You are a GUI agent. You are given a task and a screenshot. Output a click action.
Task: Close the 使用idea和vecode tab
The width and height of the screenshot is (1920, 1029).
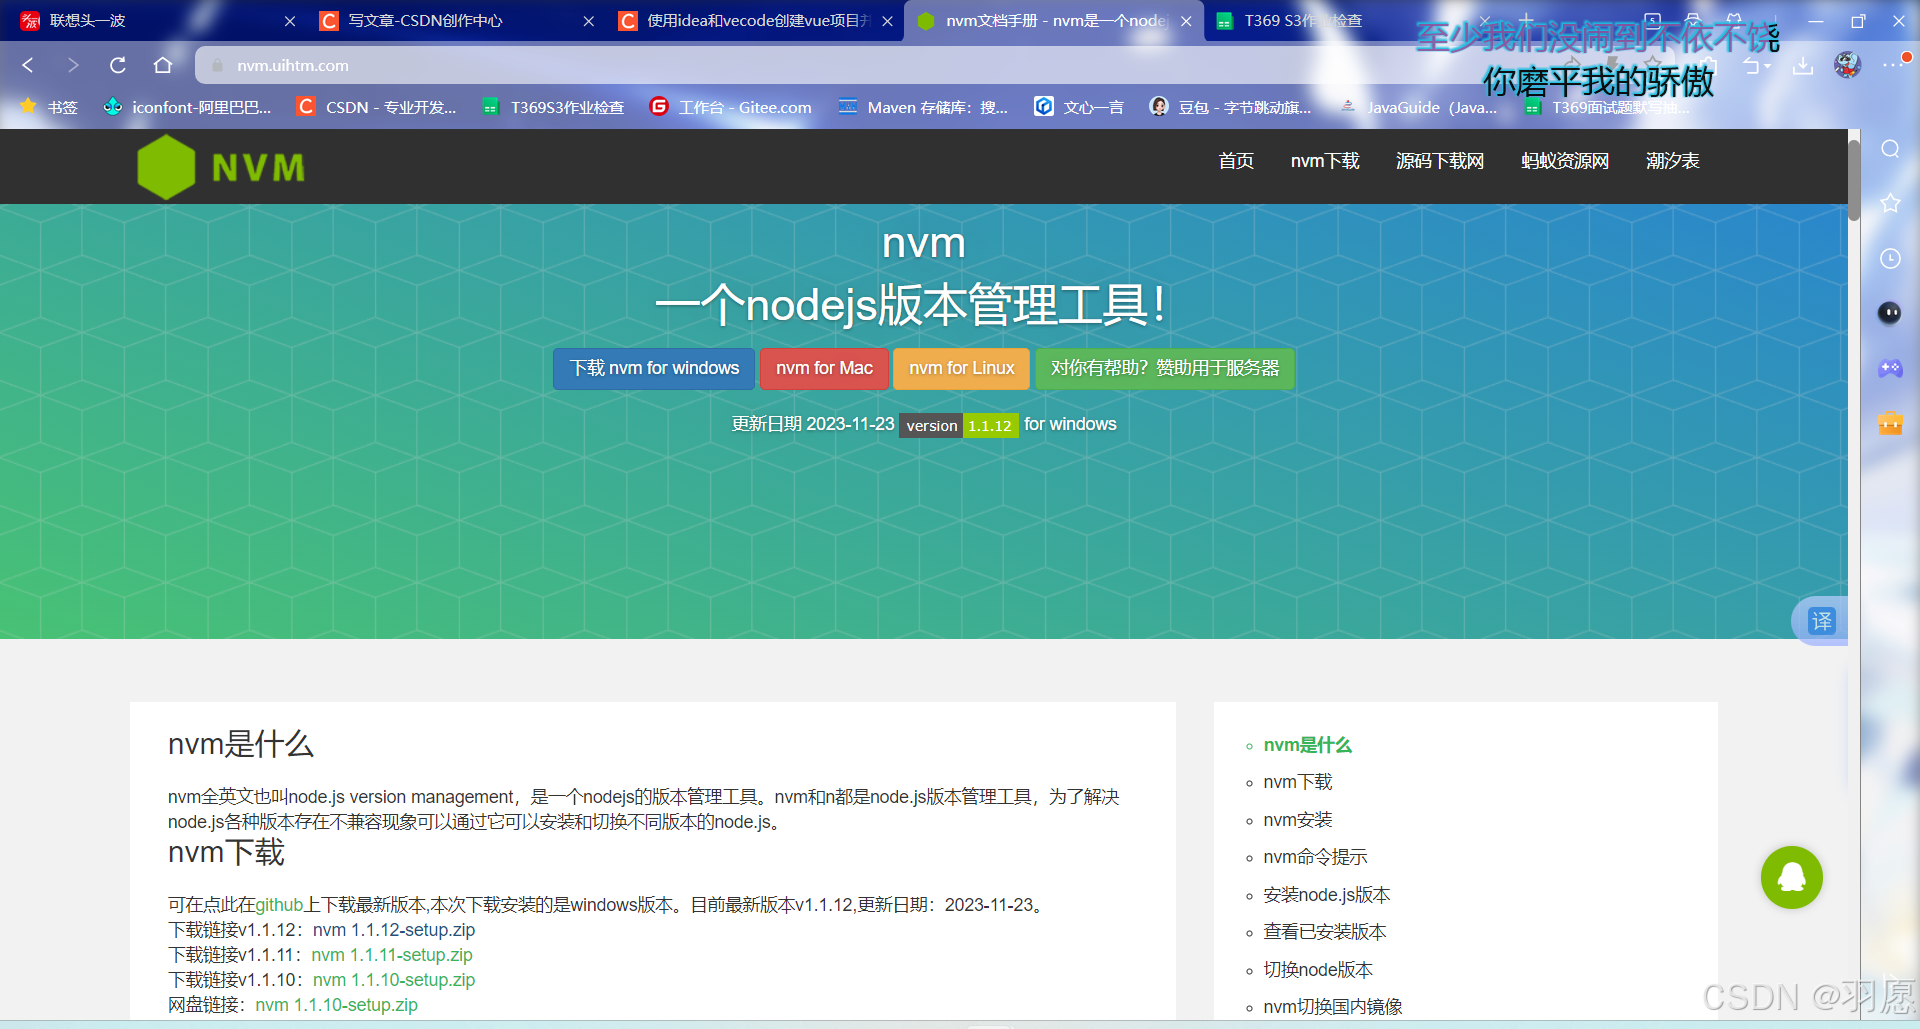pyautogui.click(x=887, y=21)
